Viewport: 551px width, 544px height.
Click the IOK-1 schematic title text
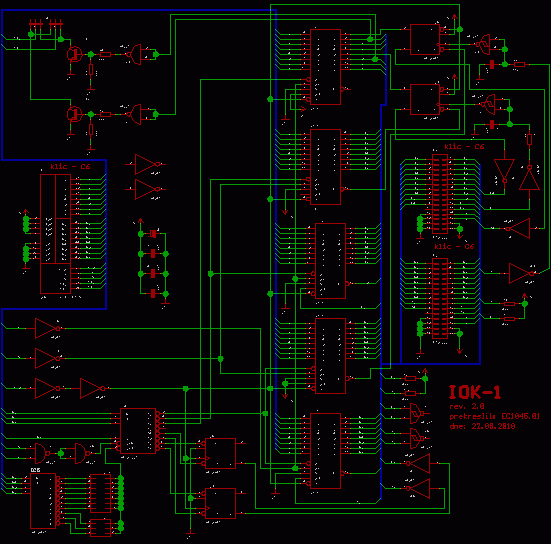point(475,392)
